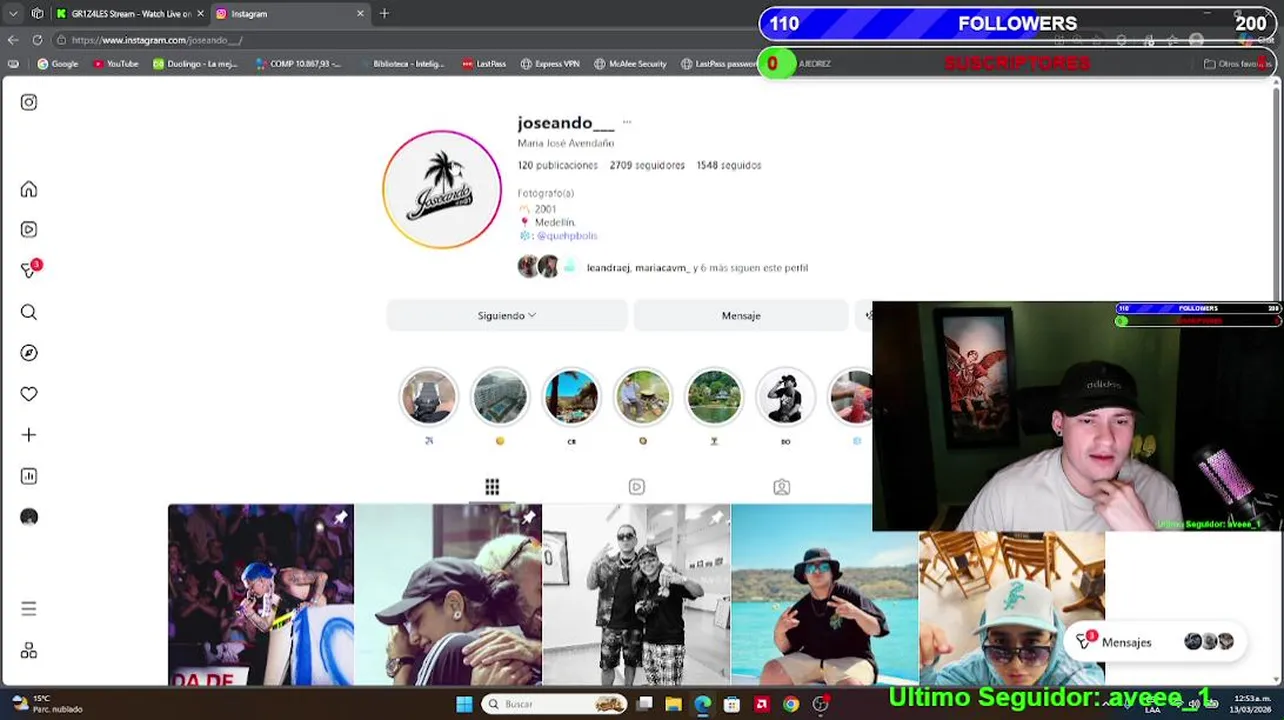Focus the taskbar Buscar search box
Image resolution: width=1284 pixels, height=720 pixels.
(554, 704)
